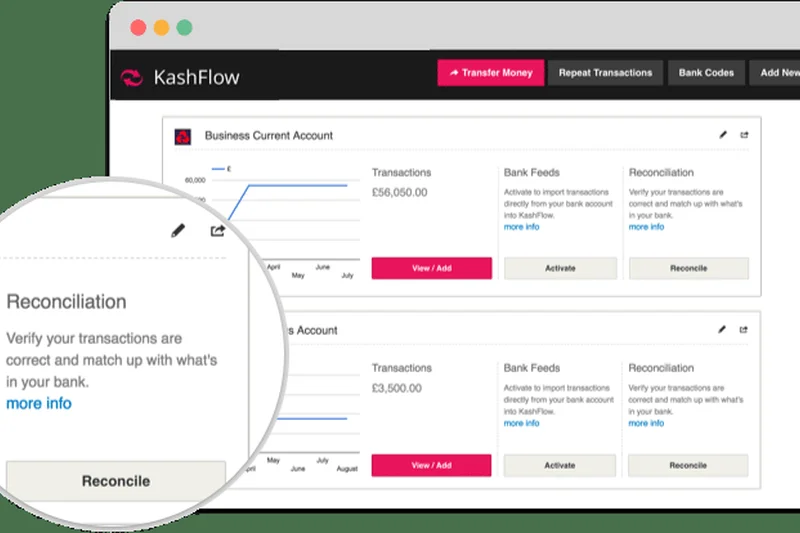Click the green macOS window button
Viewport: 800px width, 533px height.
[185, 28]
